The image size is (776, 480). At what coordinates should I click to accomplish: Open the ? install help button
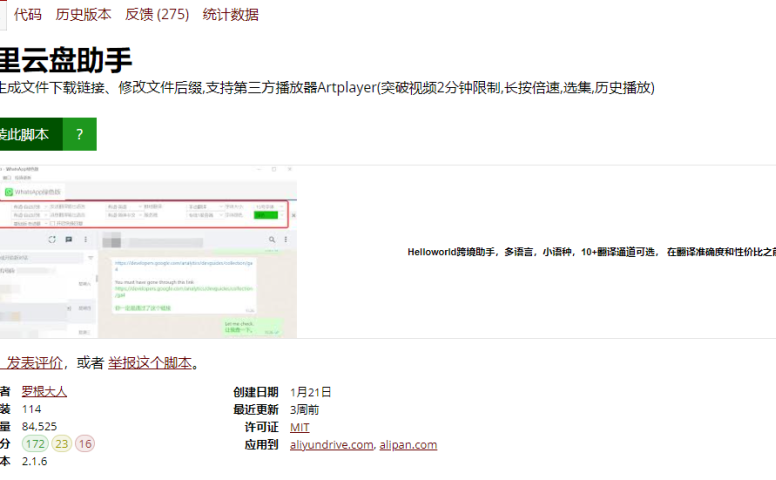pyautogui.click(x=80, y=134)
